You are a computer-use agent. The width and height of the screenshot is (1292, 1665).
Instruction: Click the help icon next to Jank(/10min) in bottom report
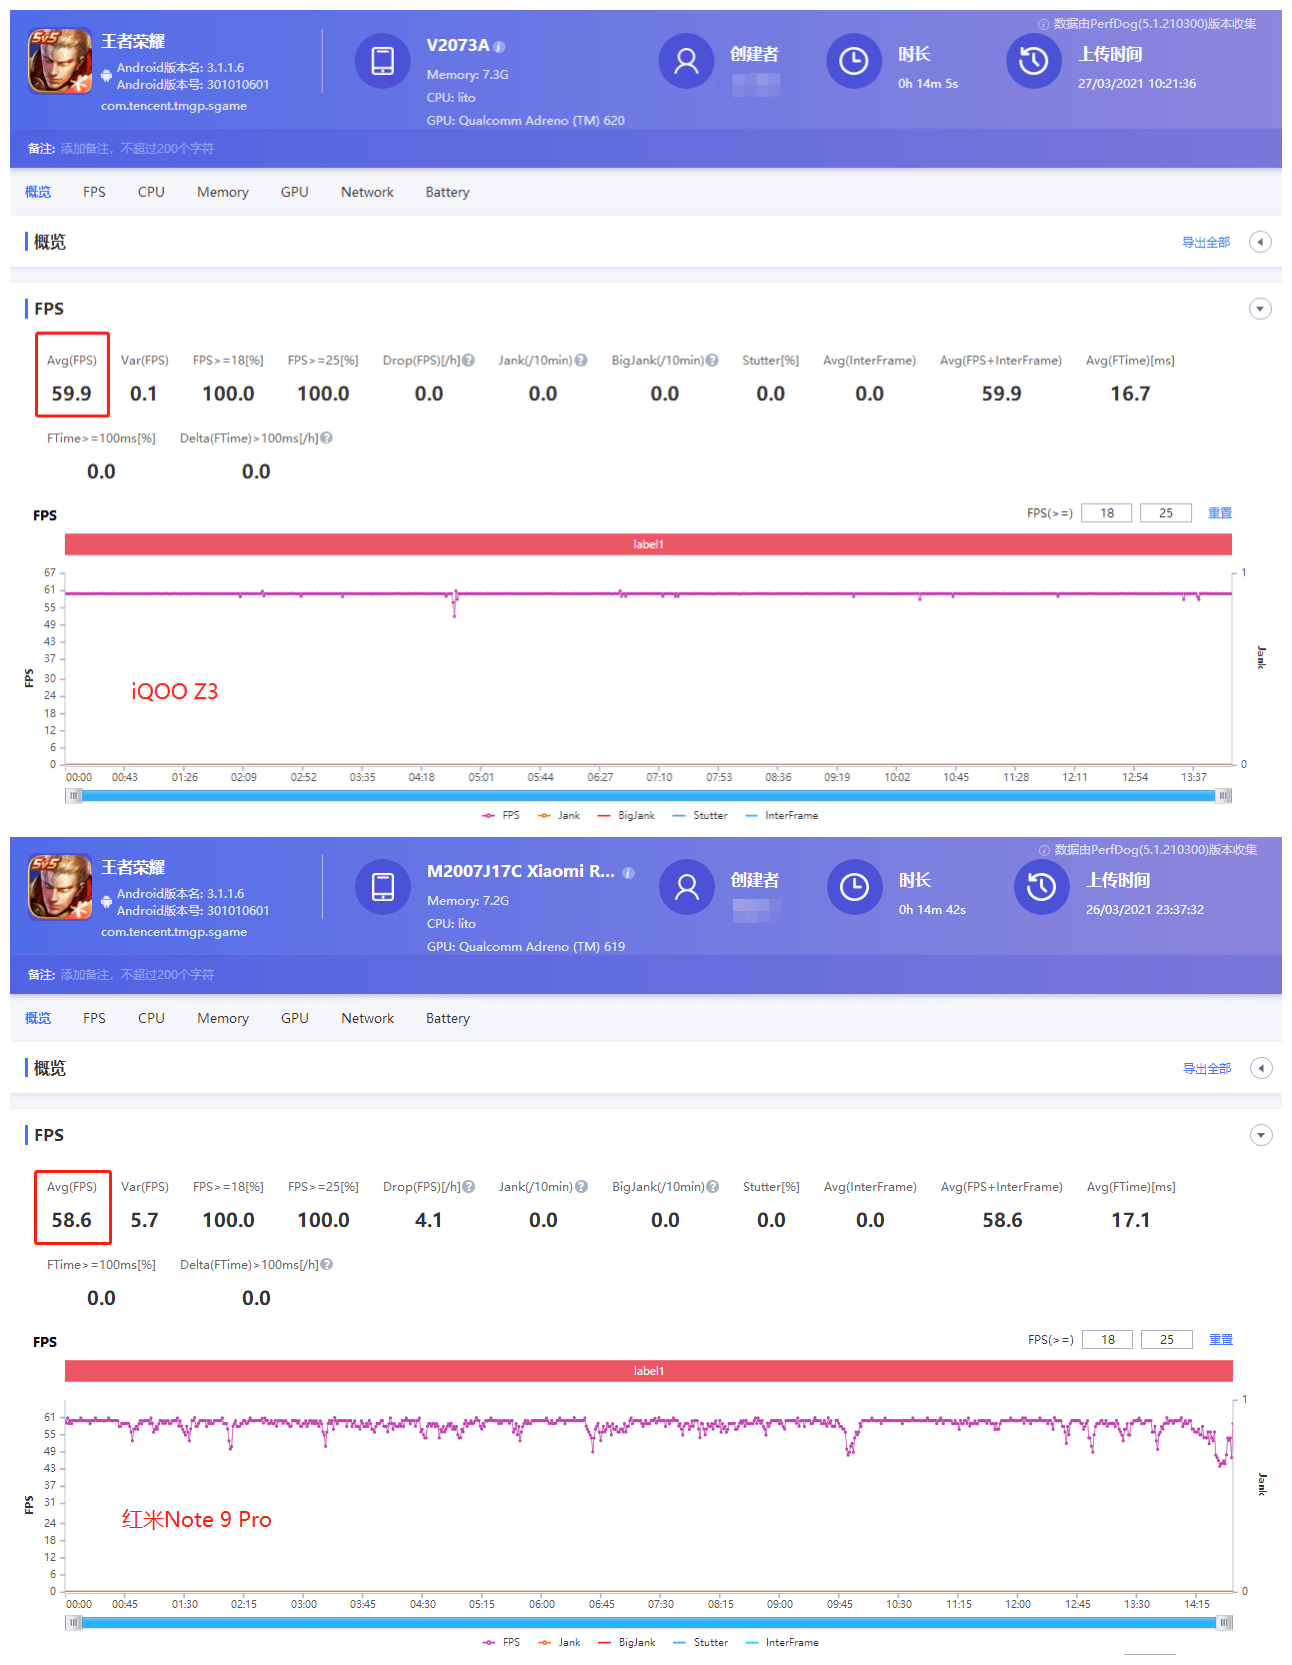(582, 1187)
